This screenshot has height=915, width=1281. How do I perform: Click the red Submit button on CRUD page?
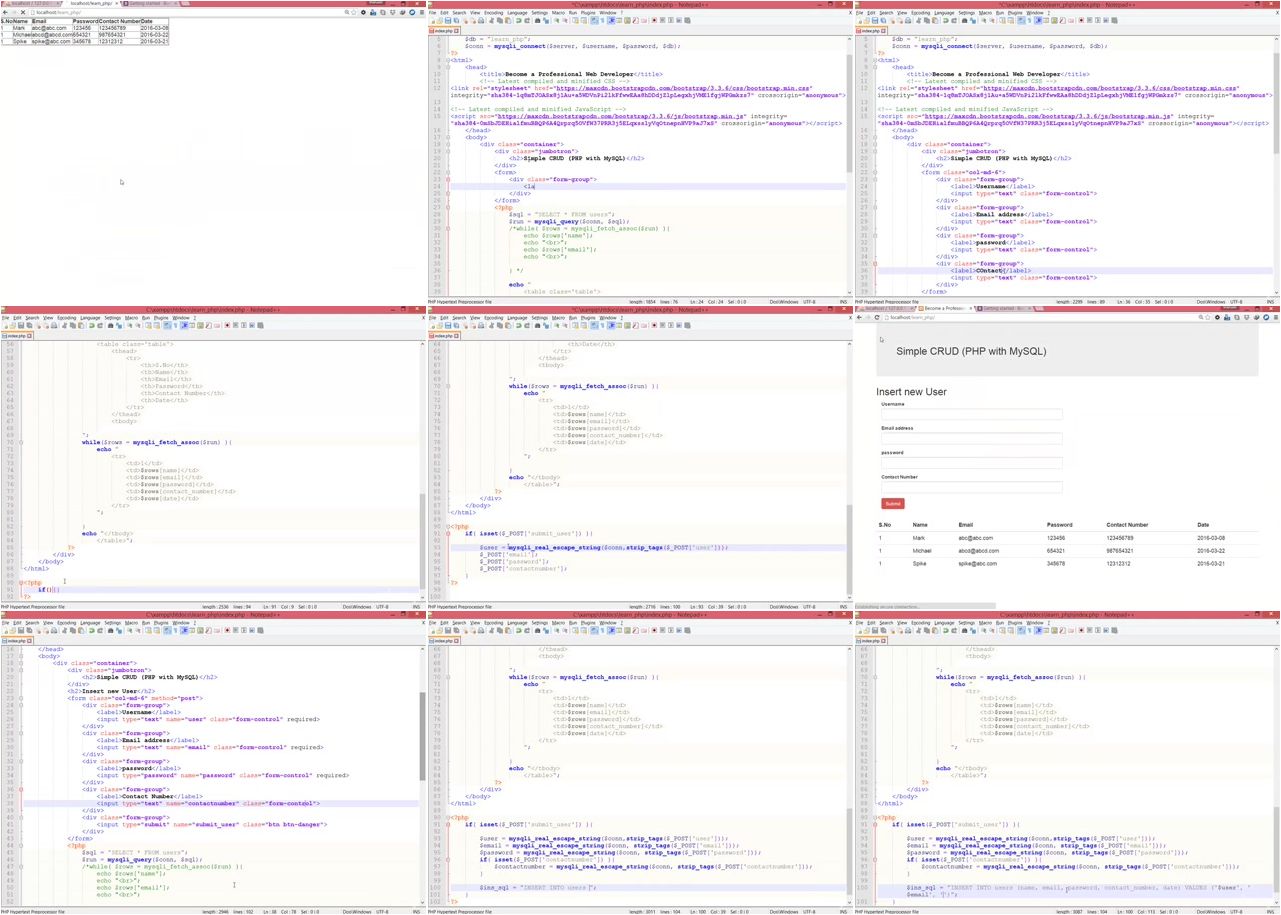[893, 503]
